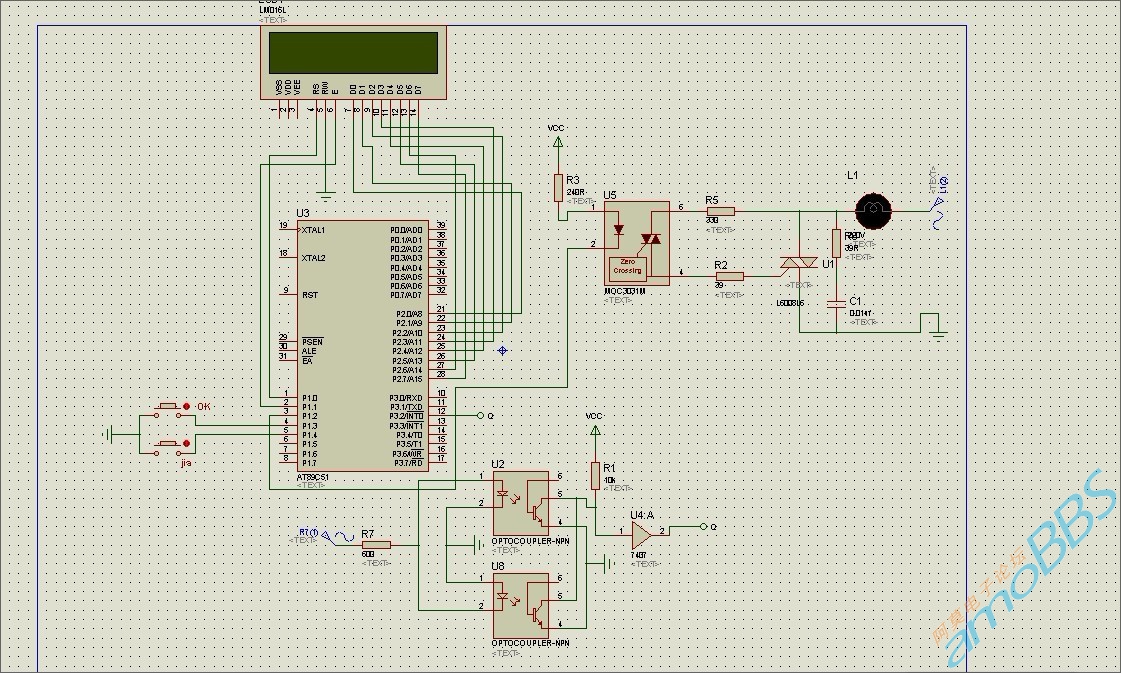1121x673 pixels.
Task: Select resistor R5 at U5 pin 6
Action: point(721,211)
